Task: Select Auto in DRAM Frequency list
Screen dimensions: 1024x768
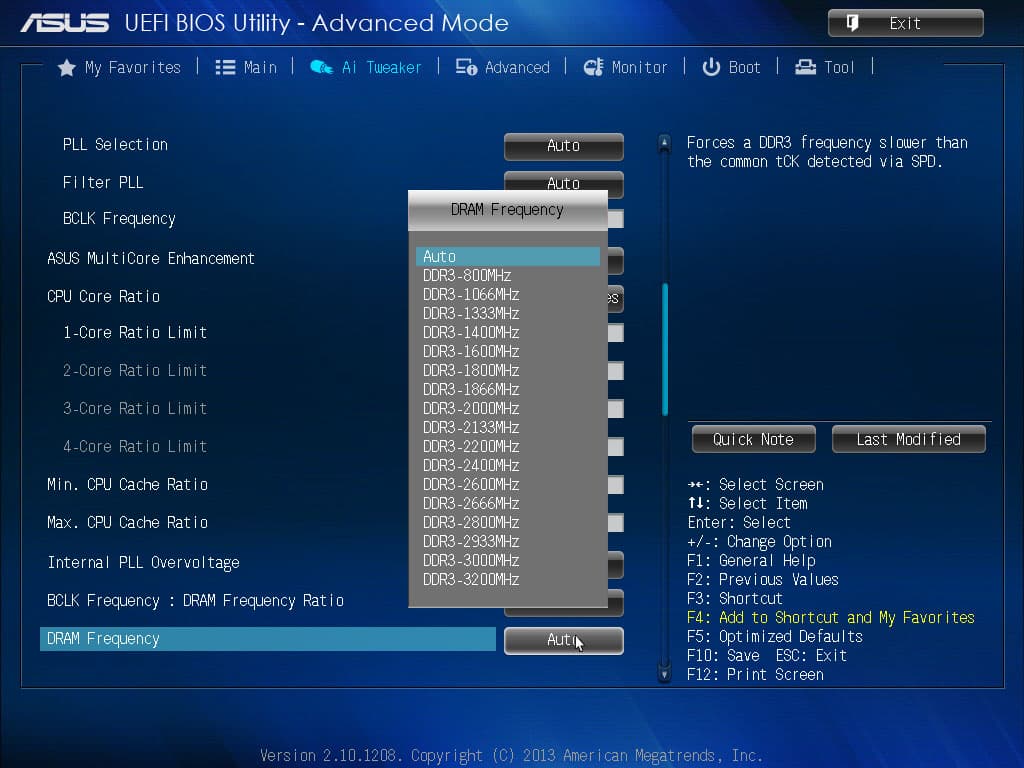Action: 507,257
